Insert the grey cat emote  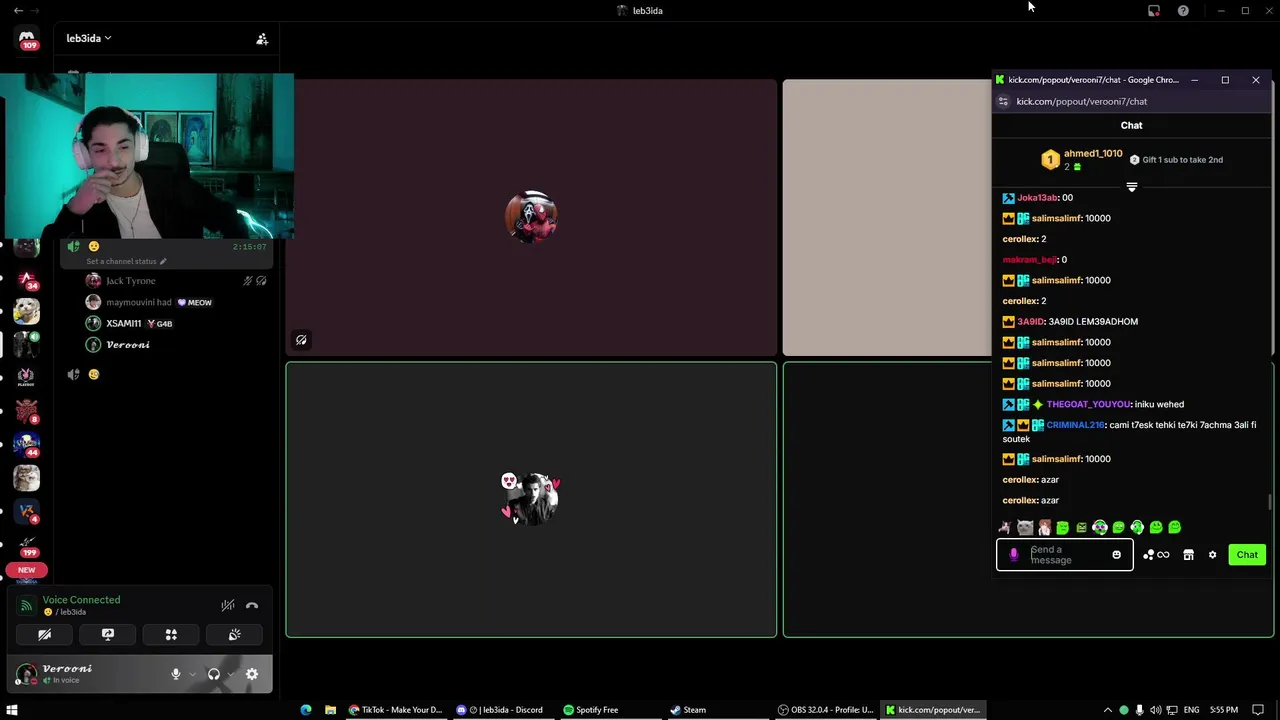pos(1025,527)
